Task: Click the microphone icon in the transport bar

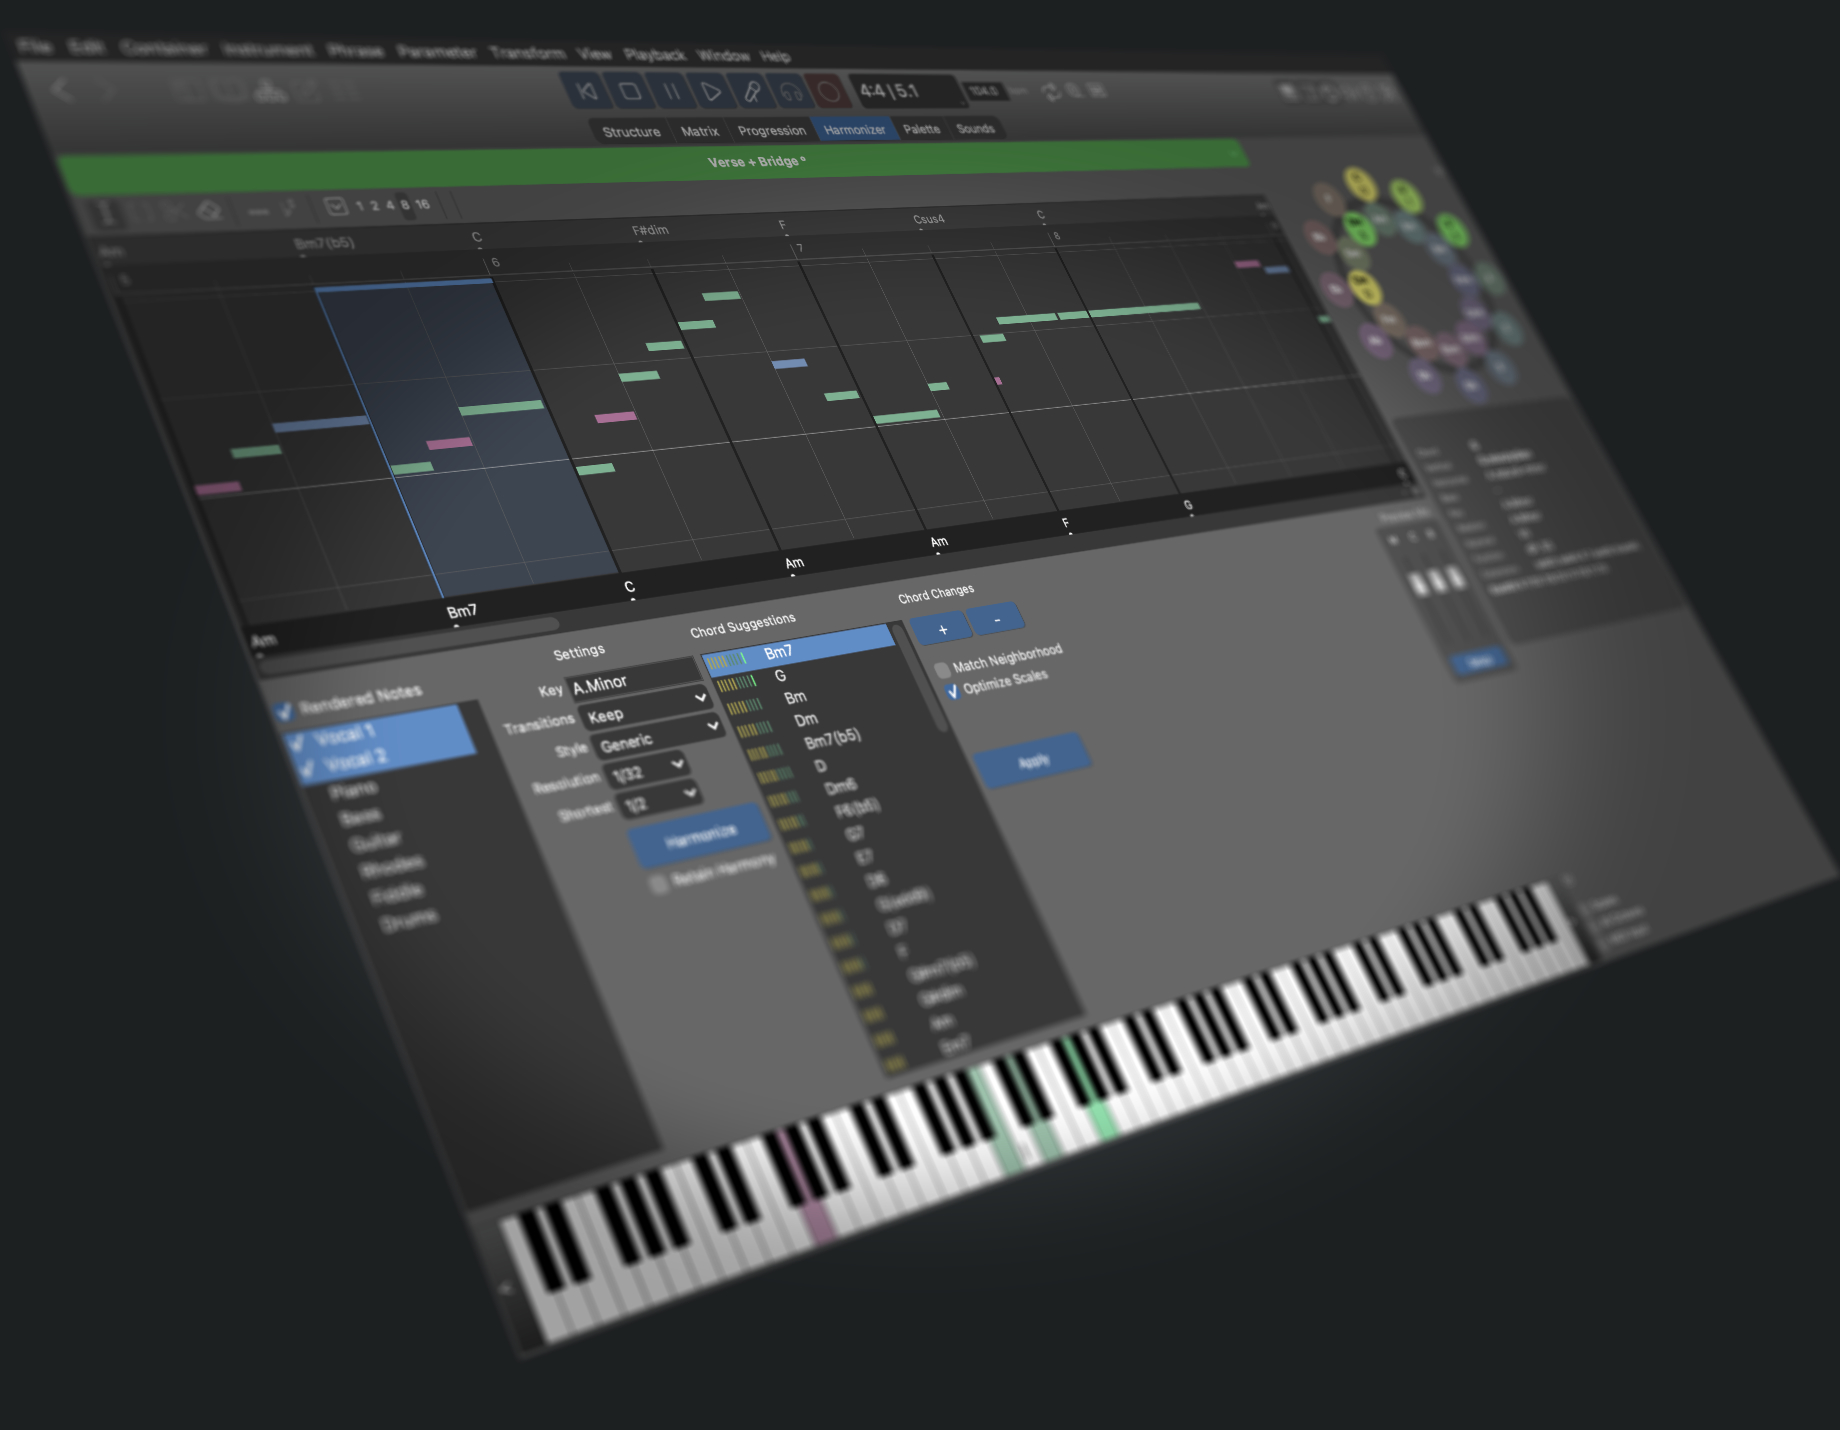Action: pos(751,92)
